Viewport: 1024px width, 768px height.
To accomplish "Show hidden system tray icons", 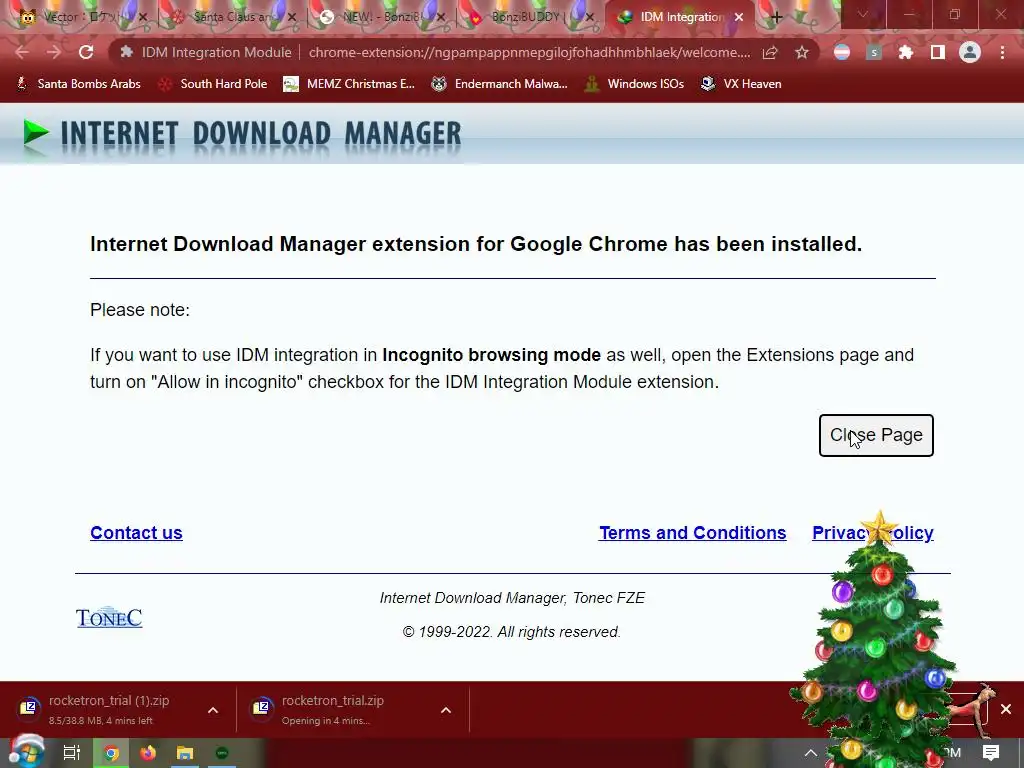I will click(810, 753).
